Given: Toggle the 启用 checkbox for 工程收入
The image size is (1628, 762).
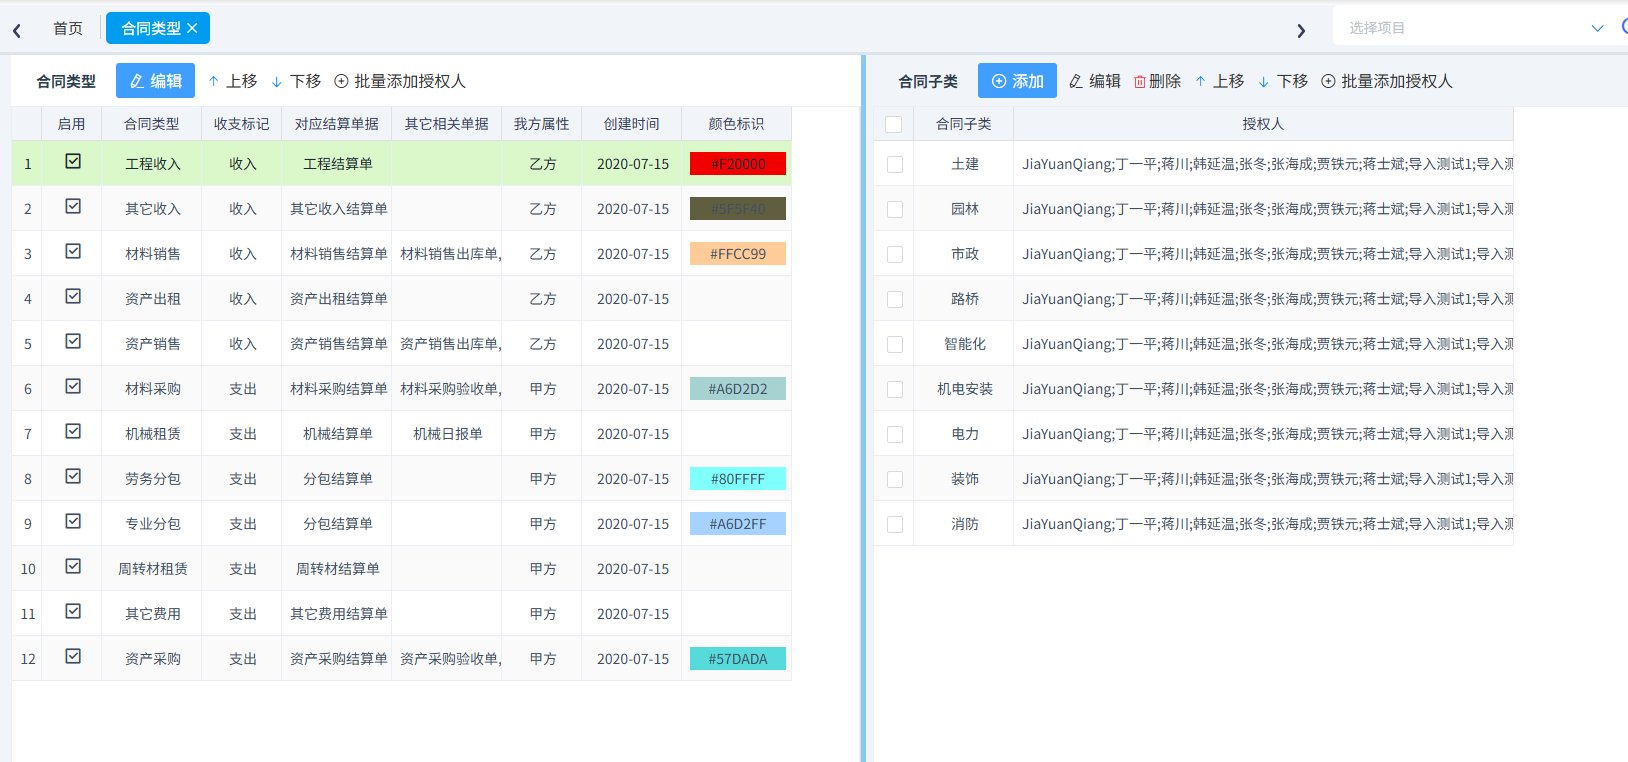Looking at the screenshot, I should point(73,161).
